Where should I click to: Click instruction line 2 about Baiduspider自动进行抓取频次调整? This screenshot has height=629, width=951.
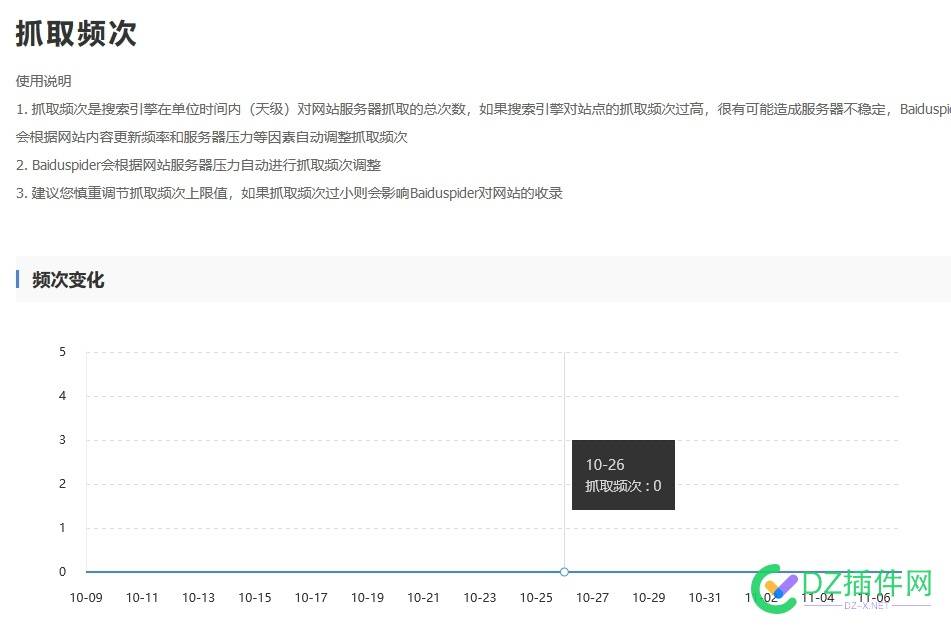click(x=198, y=165)
